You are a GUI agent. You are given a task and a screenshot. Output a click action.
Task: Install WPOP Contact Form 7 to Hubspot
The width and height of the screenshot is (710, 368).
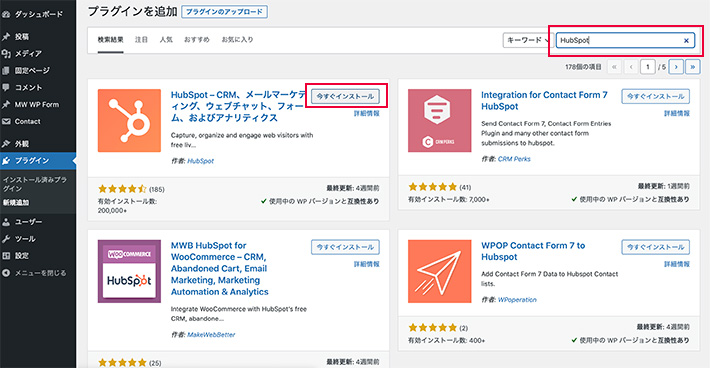coord(656,247)
